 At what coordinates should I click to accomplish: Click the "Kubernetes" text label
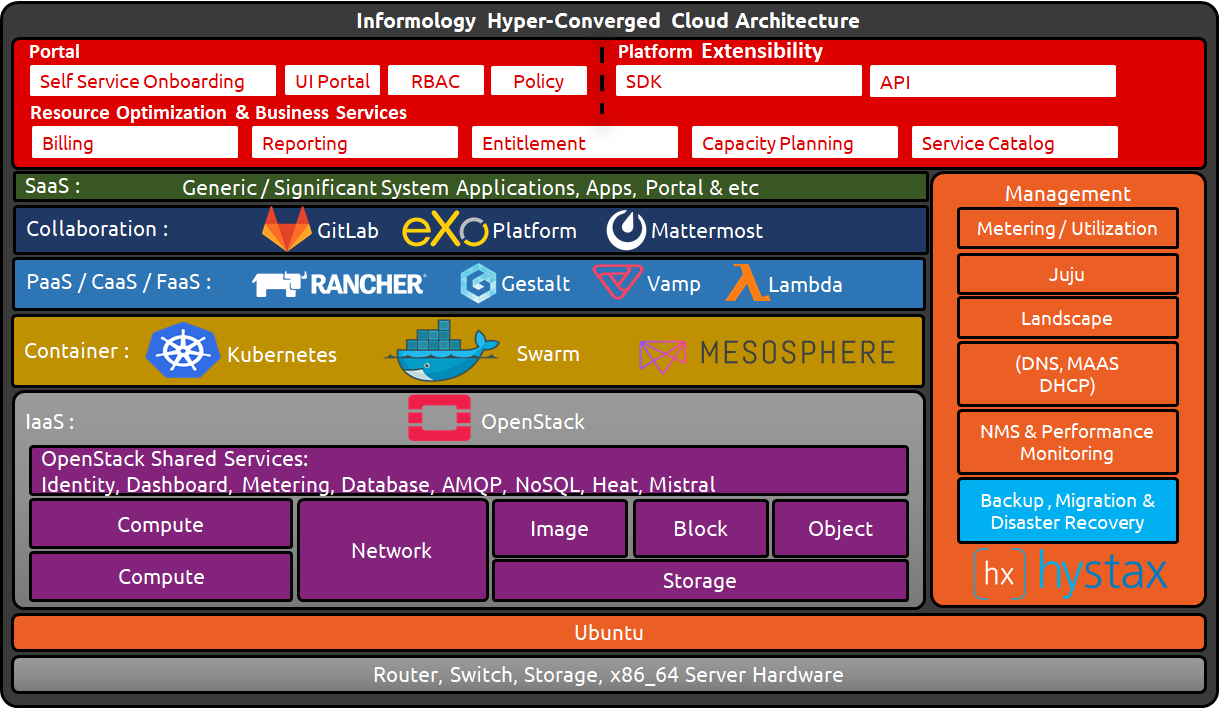pyautogui.click(x=282, y=355)
